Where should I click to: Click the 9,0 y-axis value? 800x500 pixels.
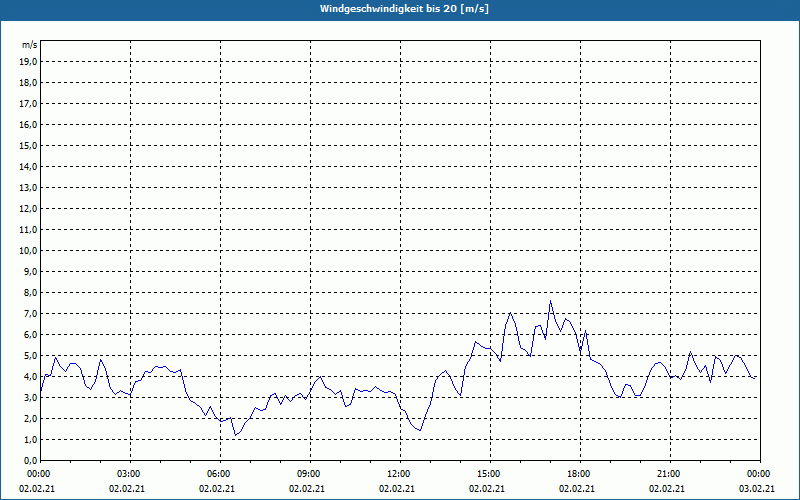30,271
